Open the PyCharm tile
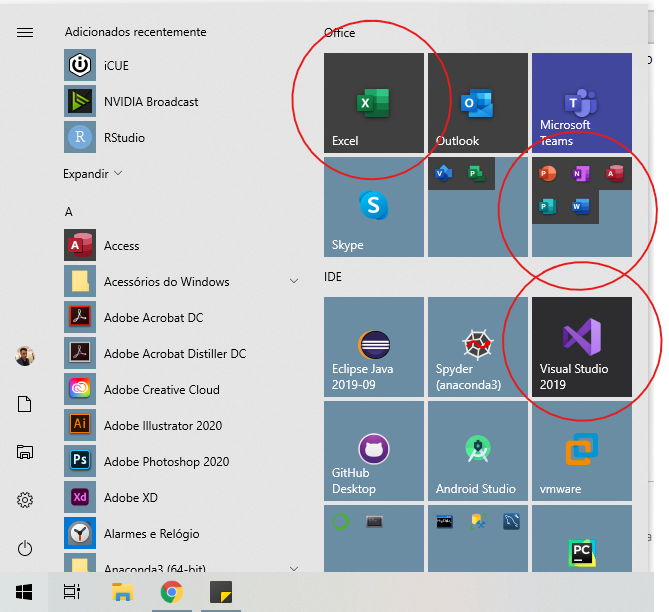The width and height of the screenshot is (669, 612). 582,539
